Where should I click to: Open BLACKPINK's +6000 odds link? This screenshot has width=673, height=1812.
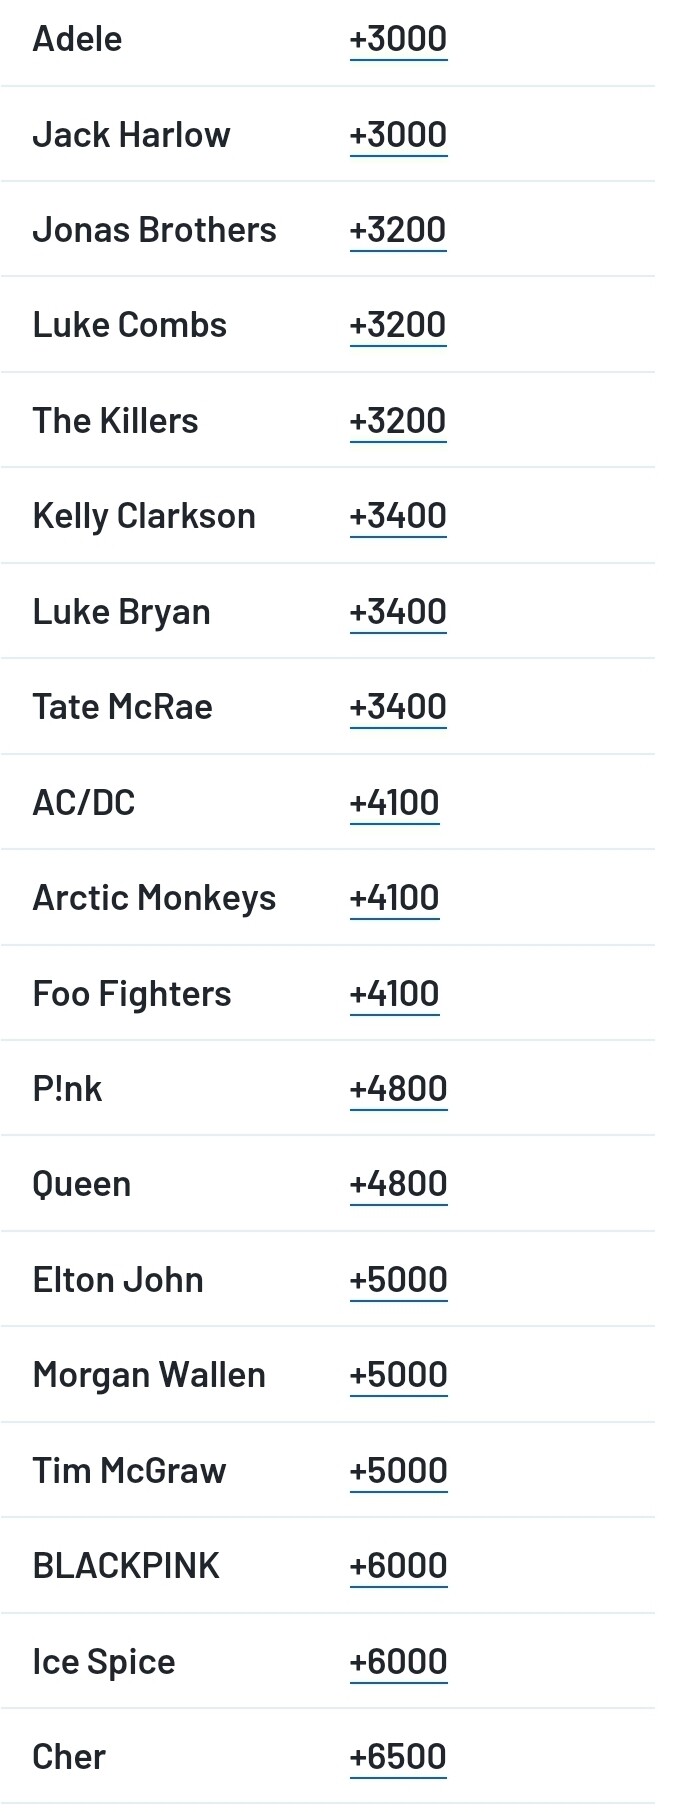(398, 1566)
